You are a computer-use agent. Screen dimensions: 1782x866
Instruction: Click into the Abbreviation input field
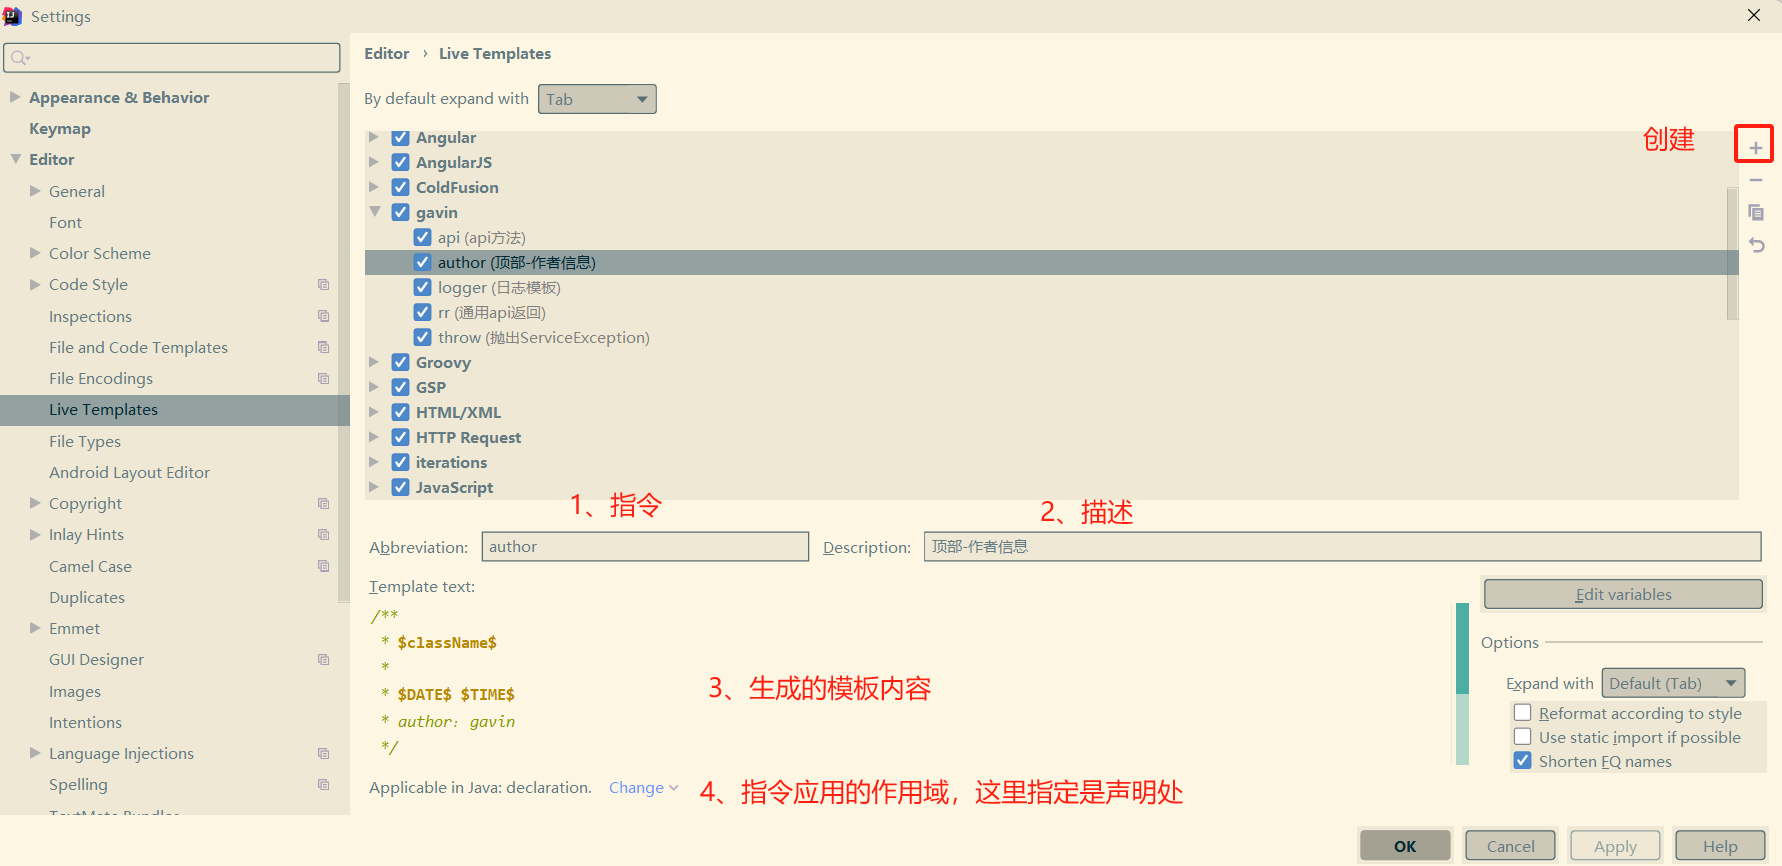pyautogui.click(x=645, y=547)
